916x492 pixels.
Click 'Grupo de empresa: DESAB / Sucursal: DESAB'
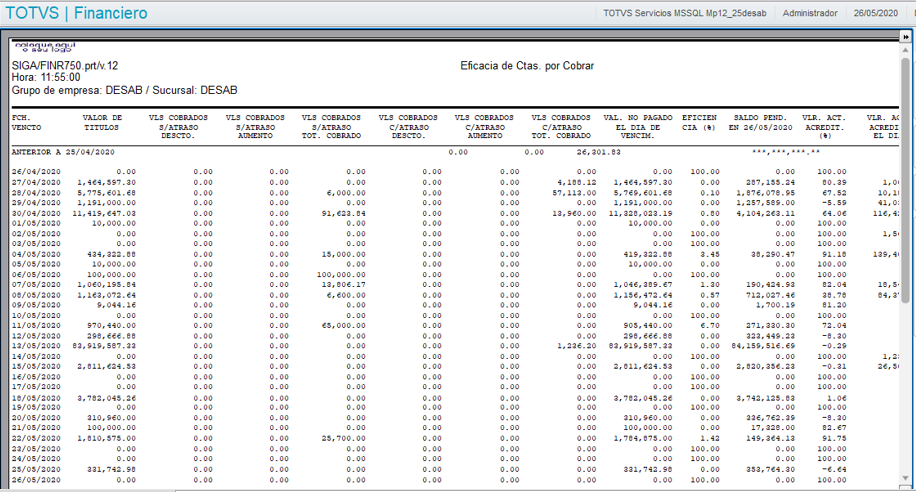tap(124, 91)
